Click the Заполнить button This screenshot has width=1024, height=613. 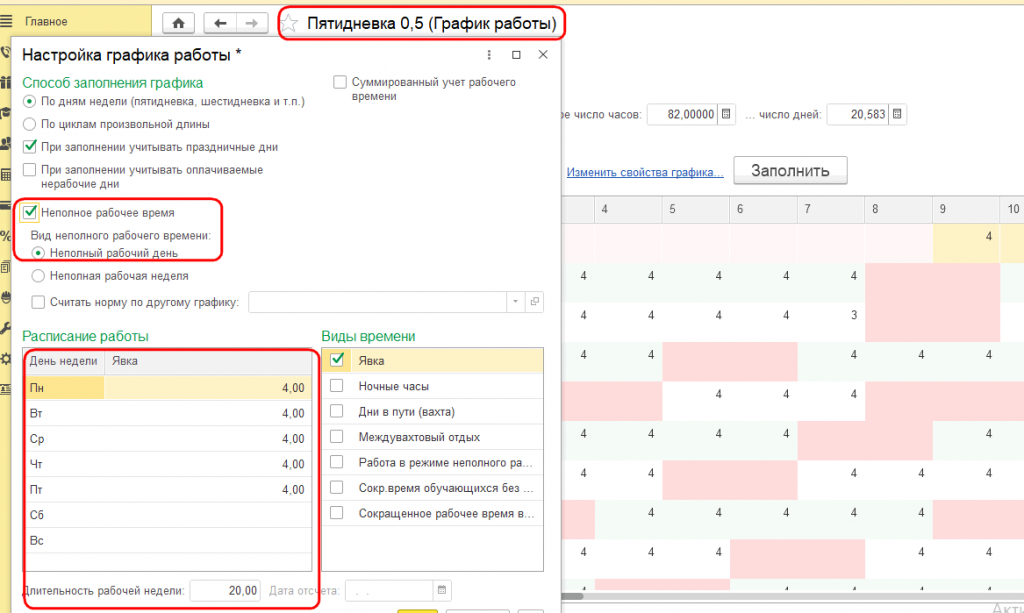[x=790, y=170]
